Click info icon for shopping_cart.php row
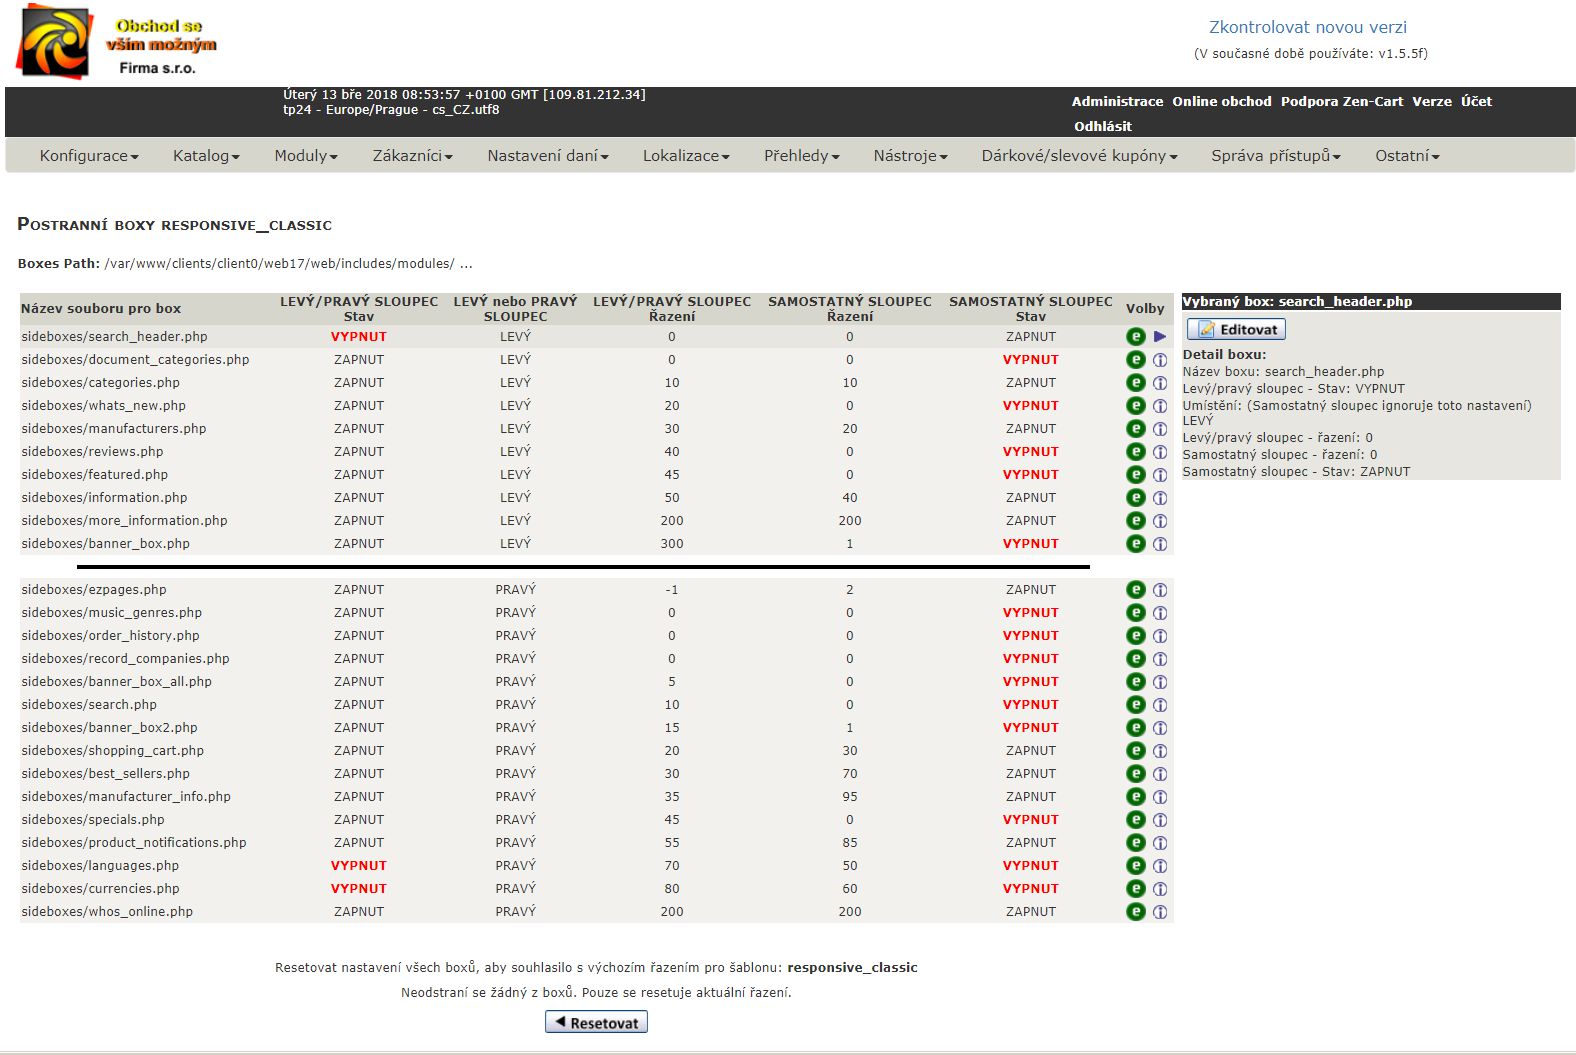 pos(1160,751)
